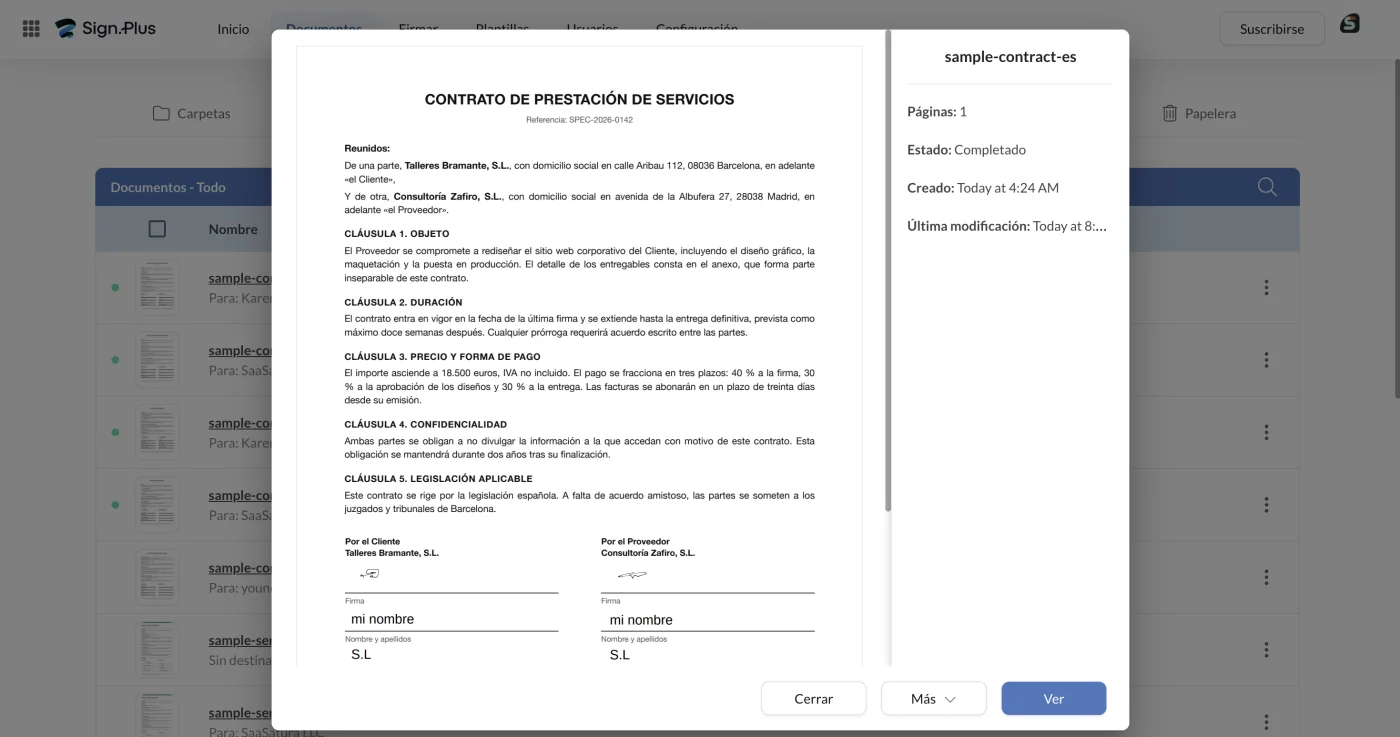Screen dimensions: 1400x737
Task: Click the 'Estado: Completado' text
Action: coord(966,150)
